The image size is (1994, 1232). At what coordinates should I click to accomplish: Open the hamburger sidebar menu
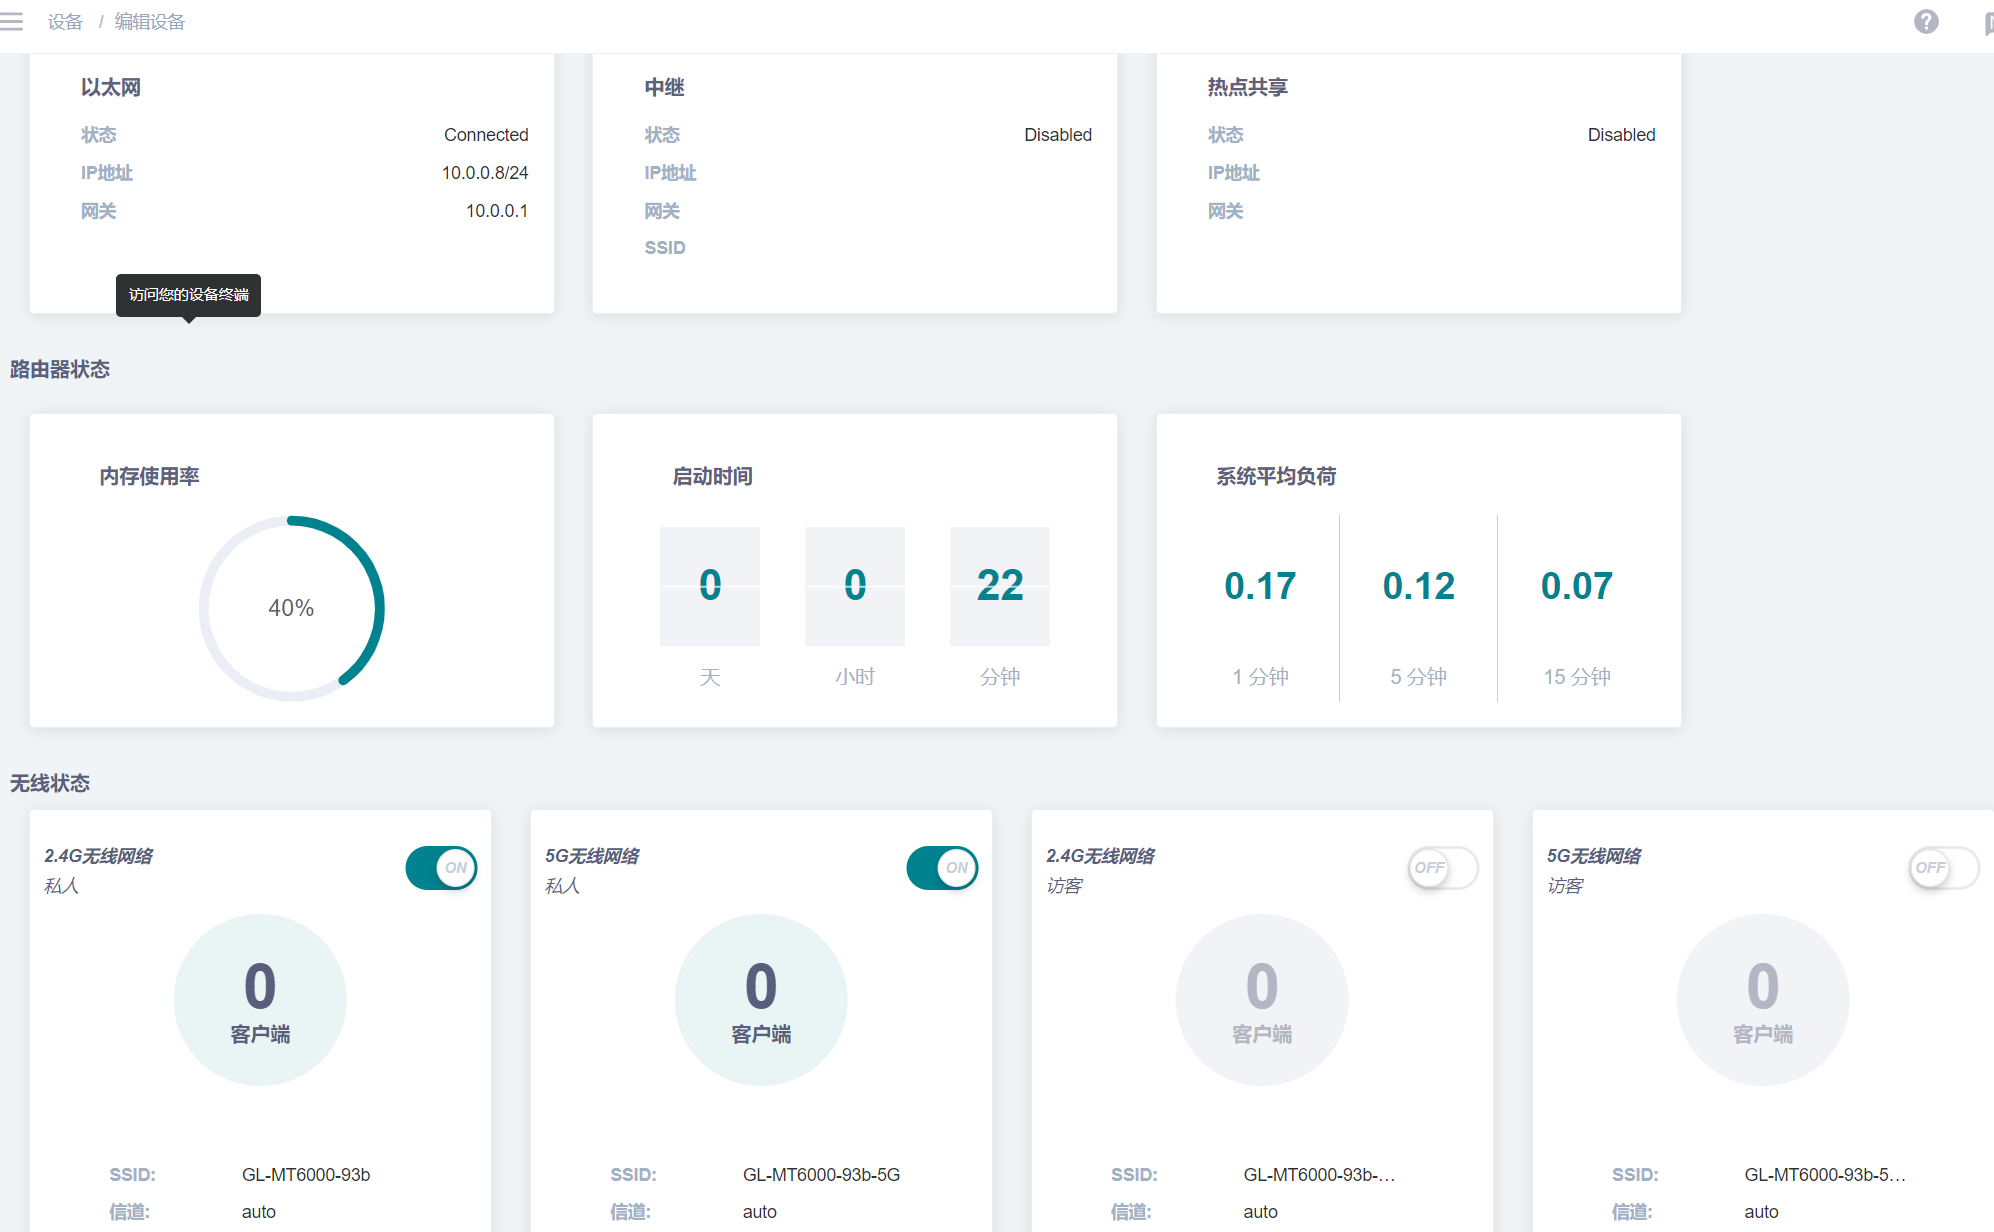coord(11,21)
